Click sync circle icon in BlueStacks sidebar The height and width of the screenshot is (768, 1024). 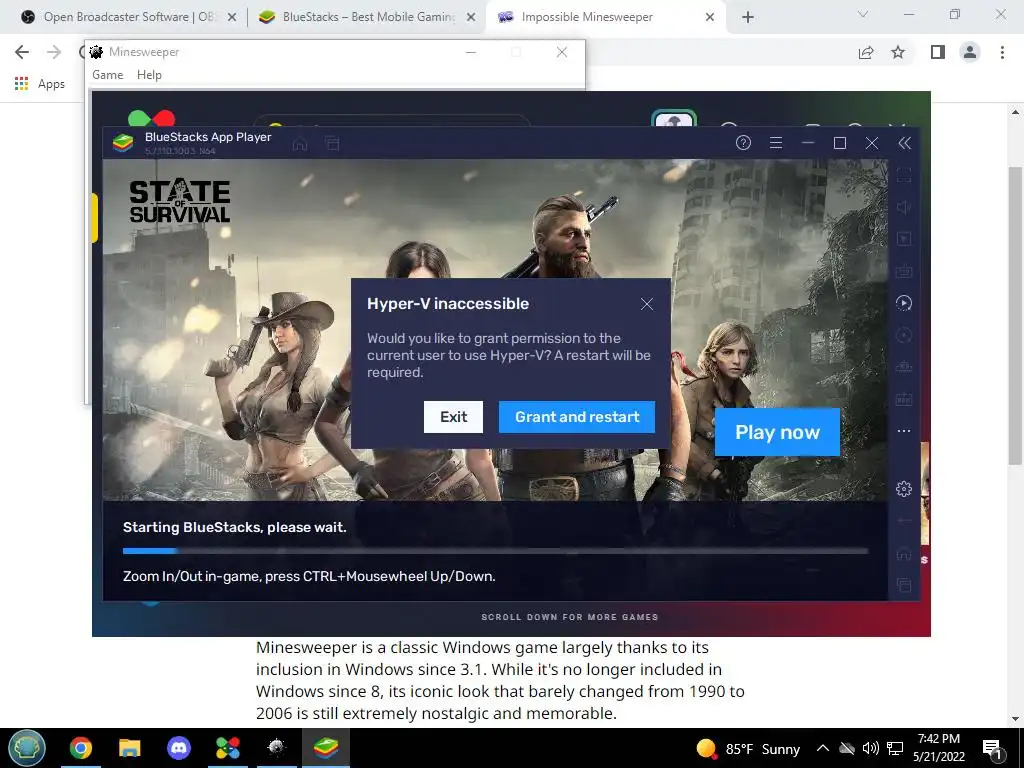[904, 335]
